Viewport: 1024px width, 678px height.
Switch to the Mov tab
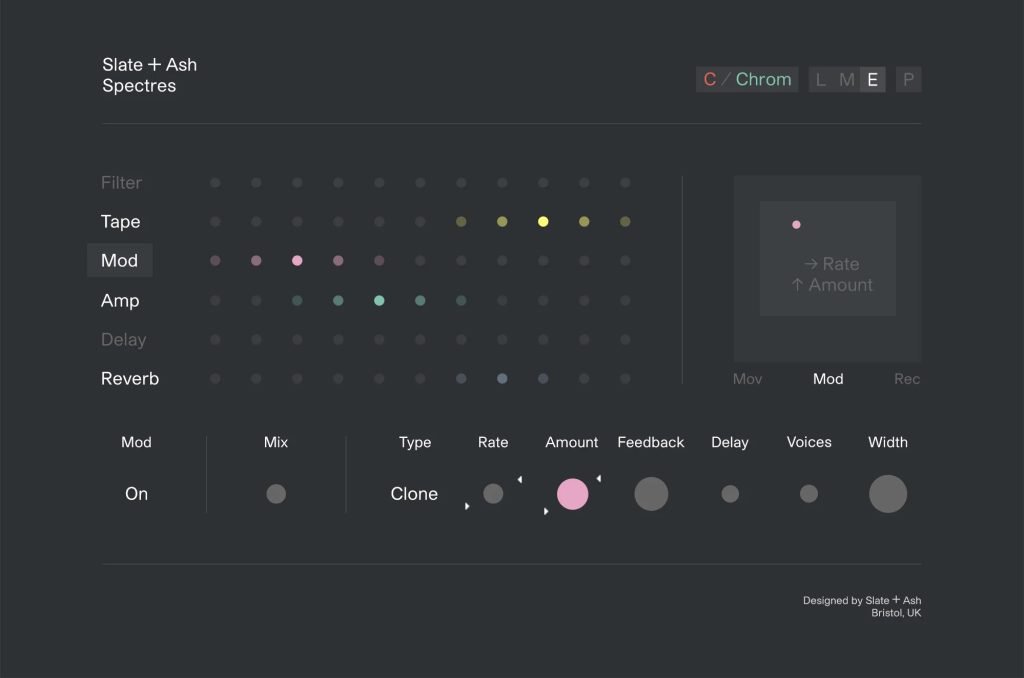747,379
